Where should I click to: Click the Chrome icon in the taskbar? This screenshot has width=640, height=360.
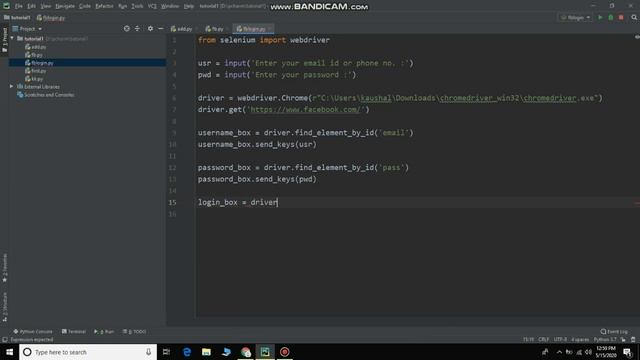[x=245, y=352]
